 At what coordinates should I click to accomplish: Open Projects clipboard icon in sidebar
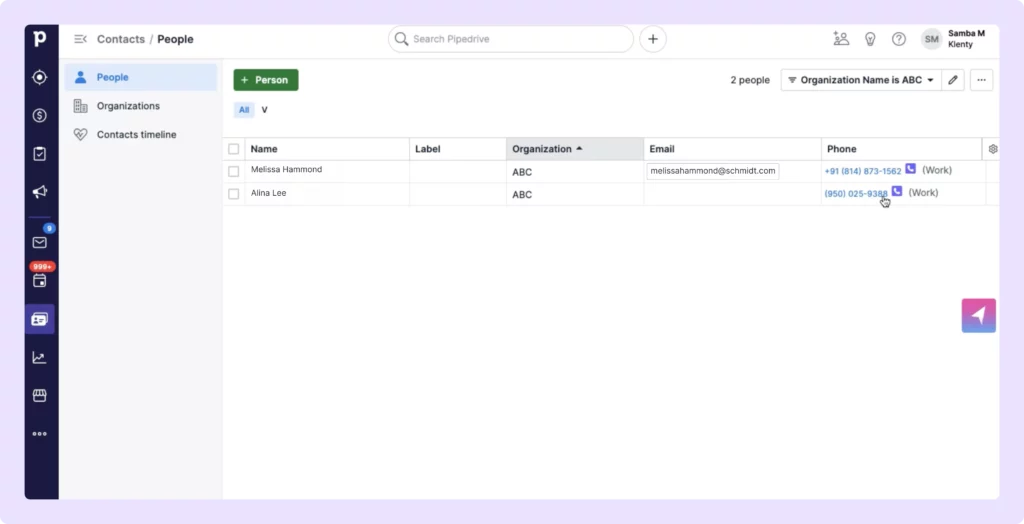[x=40, y=154]
